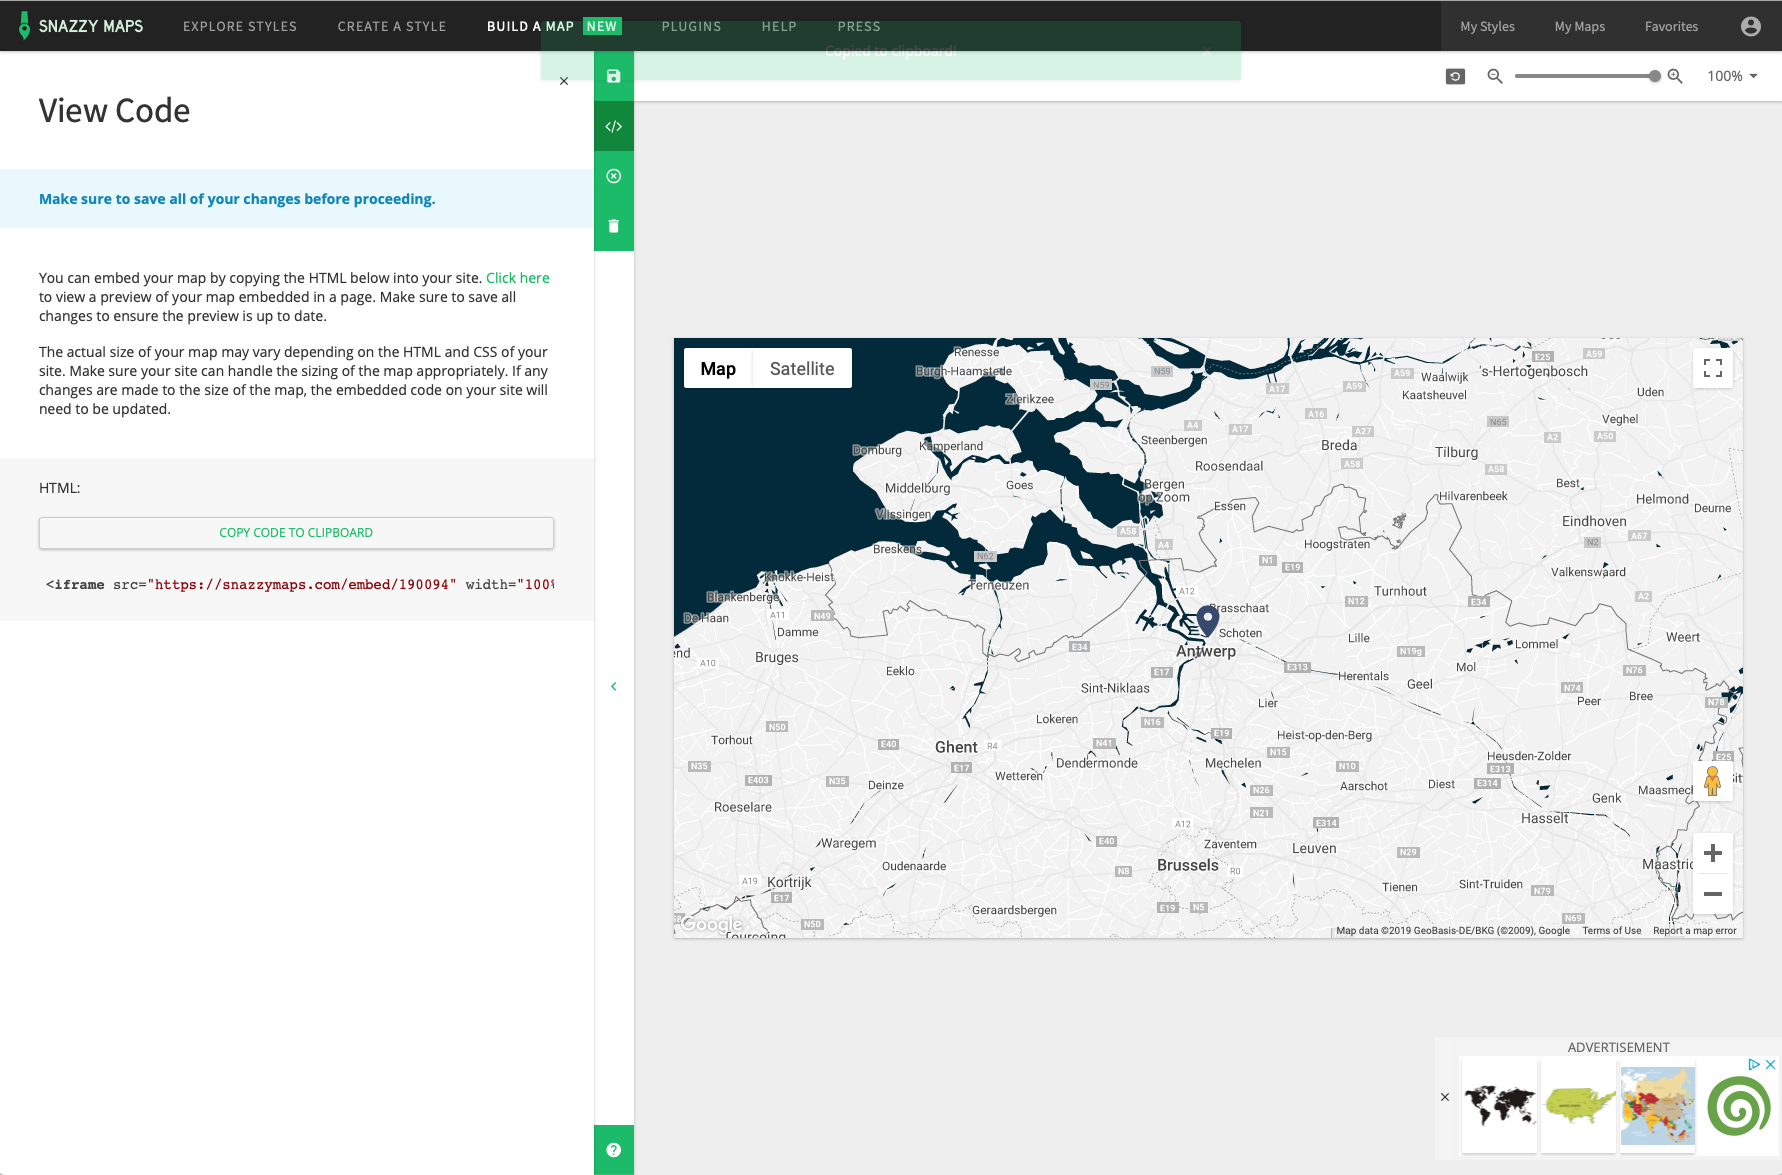Viewport: 1782px width, 1175px height.
Task: Click the zoom slider handle
Action: (x=1655, y=76)
